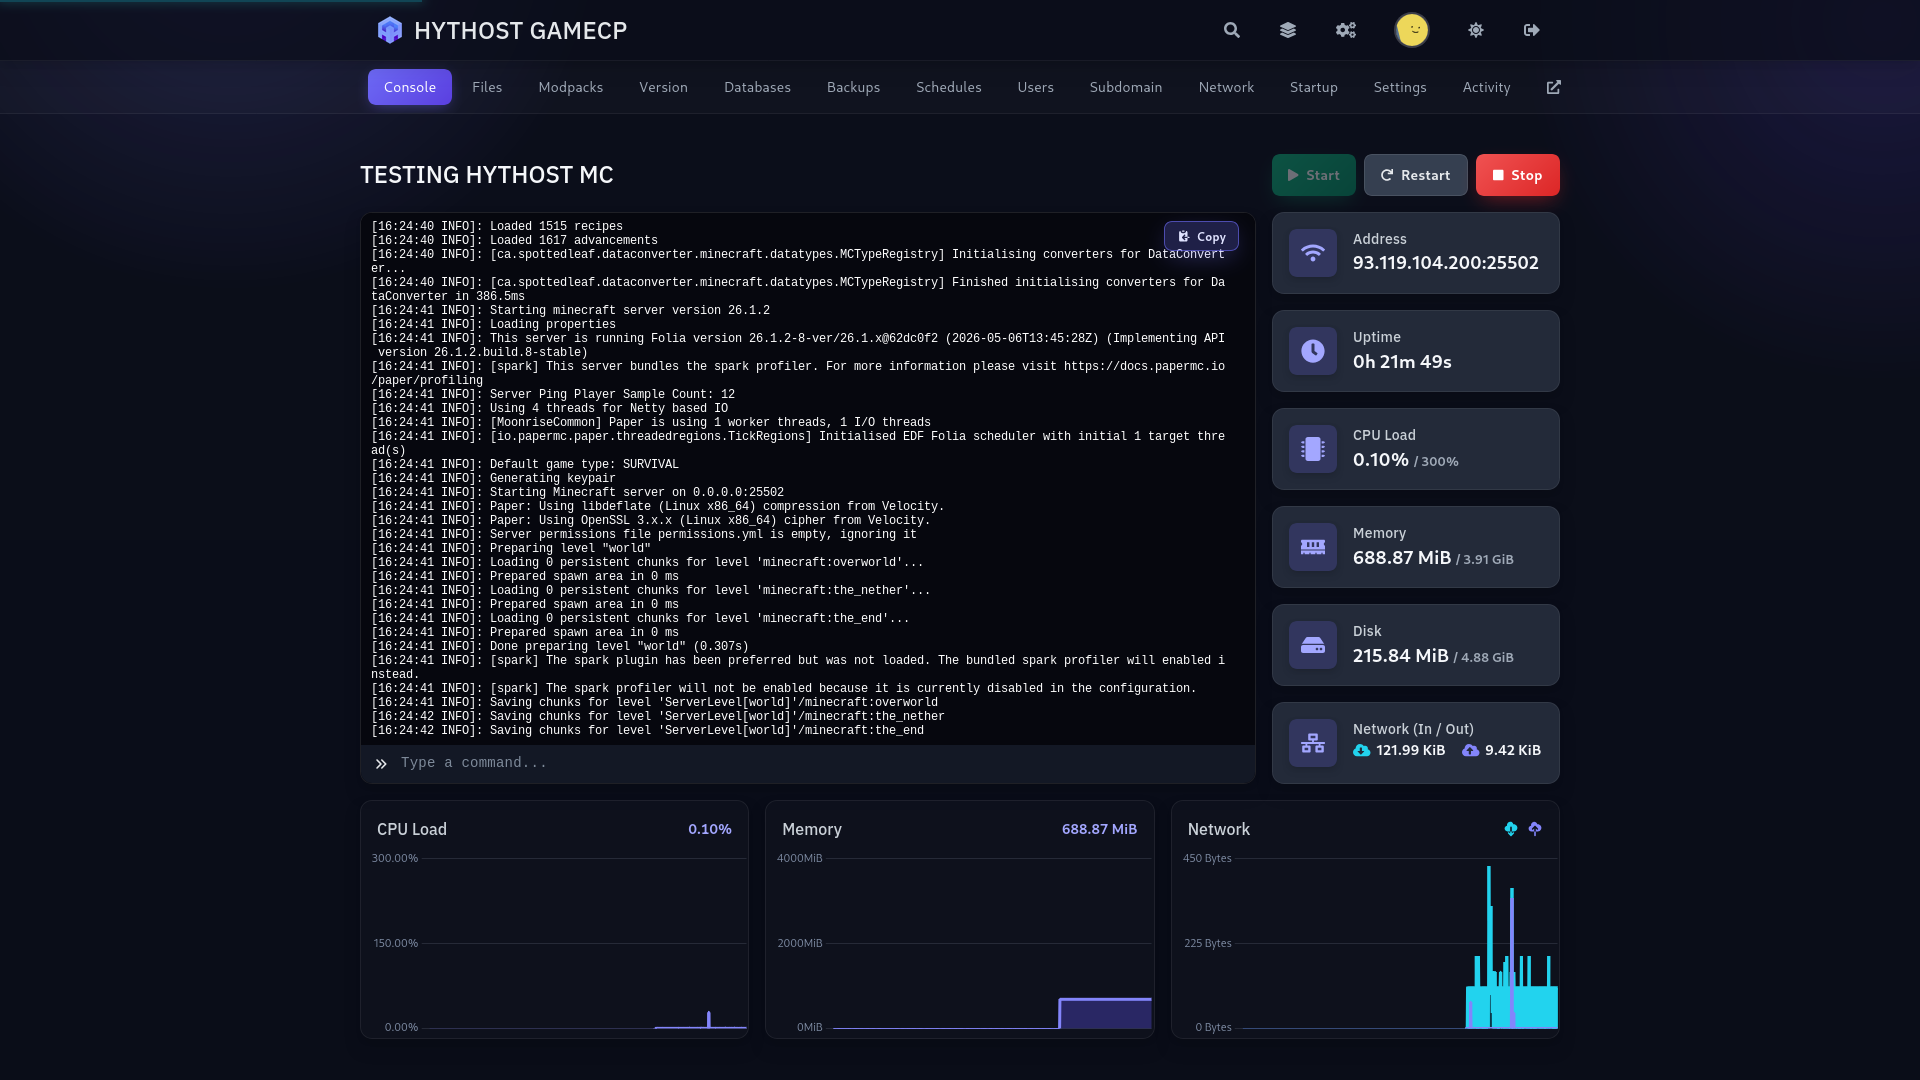Open the Schedules tab

tap(949, 87)
